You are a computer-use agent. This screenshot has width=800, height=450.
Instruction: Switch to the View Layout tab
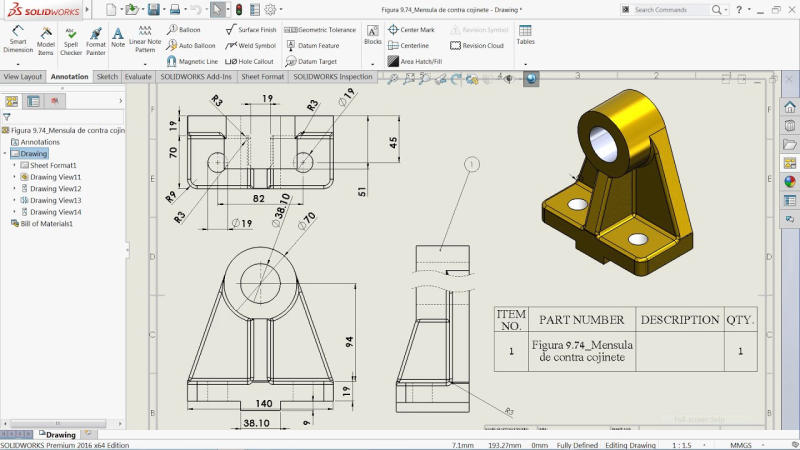coord(22,77)
